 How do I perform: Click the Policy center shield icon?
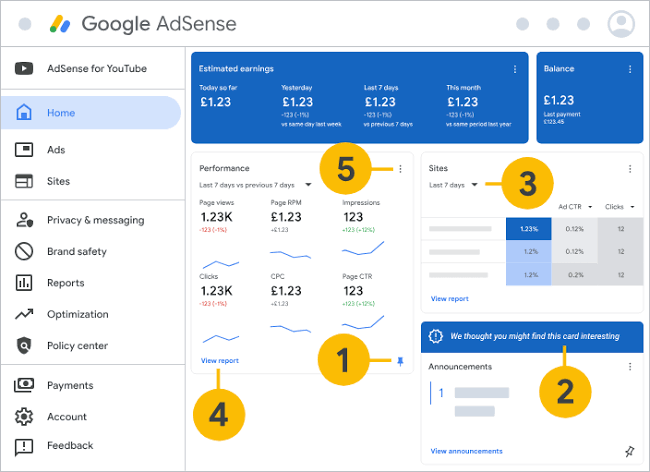(24, 346)
